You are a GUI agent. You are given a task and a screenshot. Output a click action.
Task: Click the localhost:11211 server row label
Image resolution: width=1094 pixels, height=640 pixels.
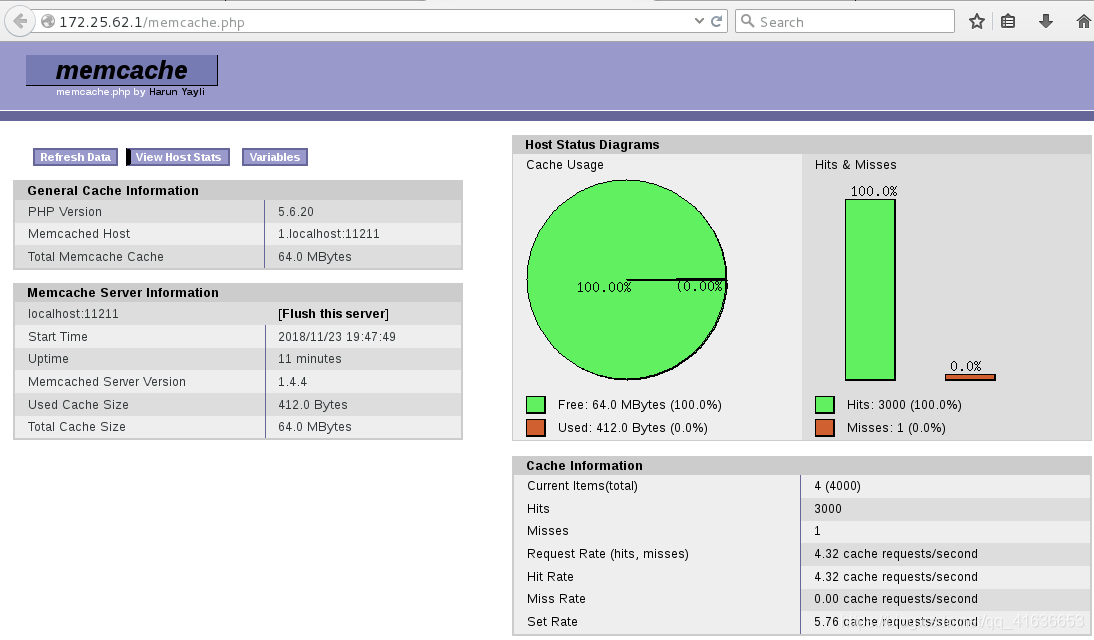click(73, 314)
